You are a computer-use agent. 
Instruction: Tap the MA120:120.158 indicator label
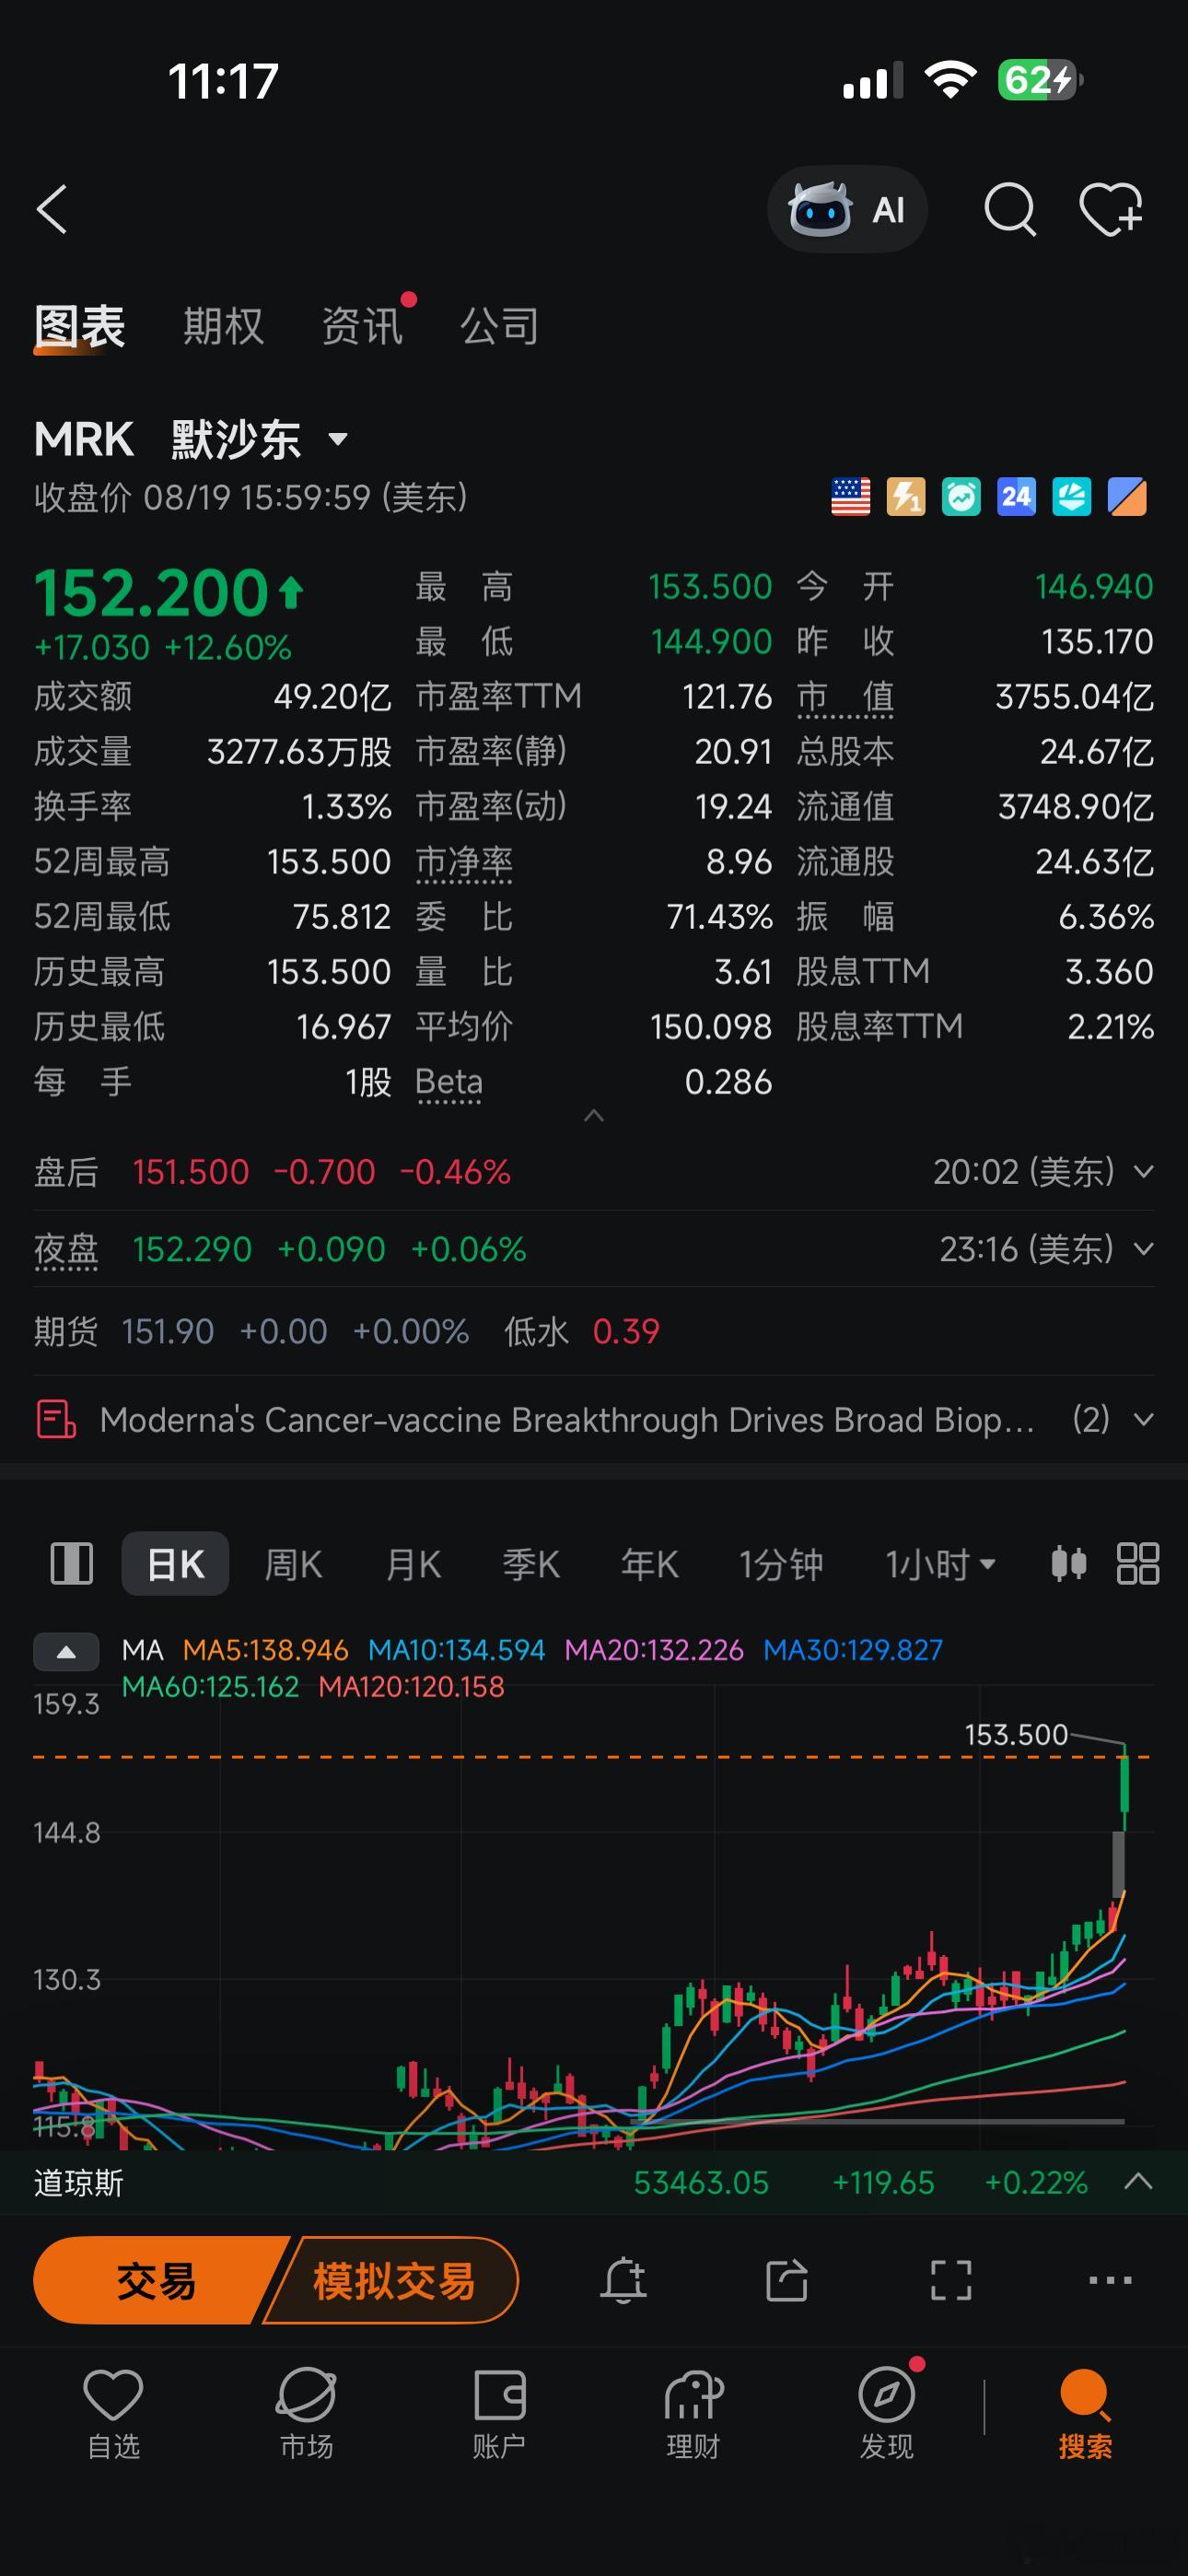tap(411, 1687)
